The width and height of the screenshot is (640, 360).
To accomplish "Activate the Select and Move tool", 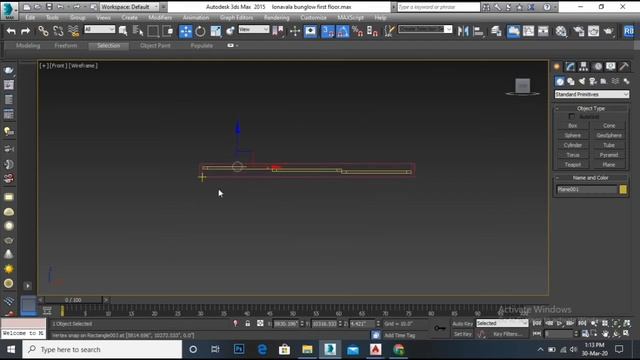I will [x=185, y=31].
